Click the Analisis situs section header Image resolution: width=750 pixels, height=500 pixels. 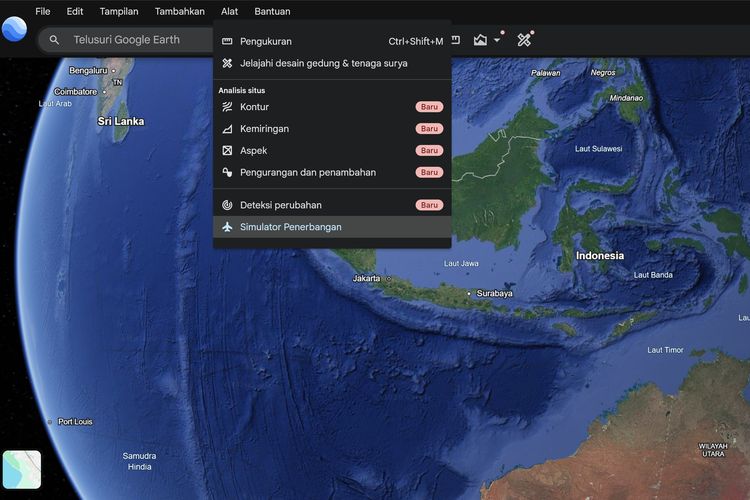[242, 90]
